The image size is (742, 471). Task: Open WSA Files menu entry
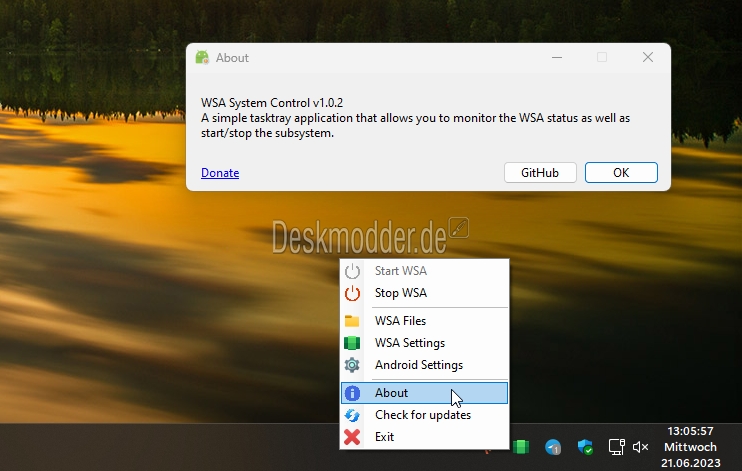click(x=424, y=321)
